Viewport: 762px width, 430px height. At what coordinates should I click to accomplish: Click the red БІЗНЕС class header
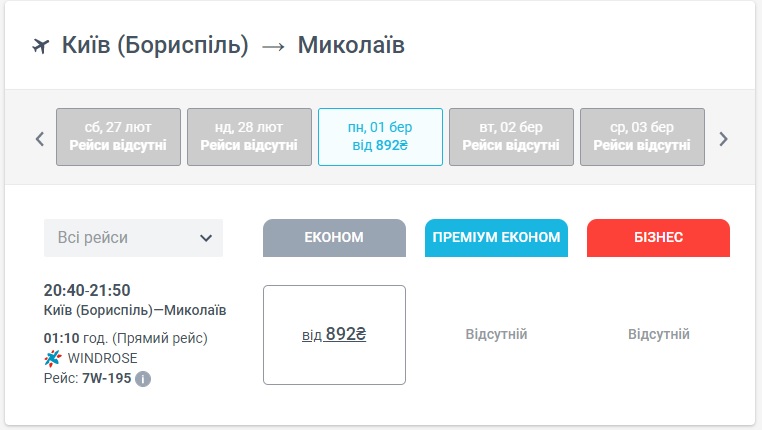[658, 238]
